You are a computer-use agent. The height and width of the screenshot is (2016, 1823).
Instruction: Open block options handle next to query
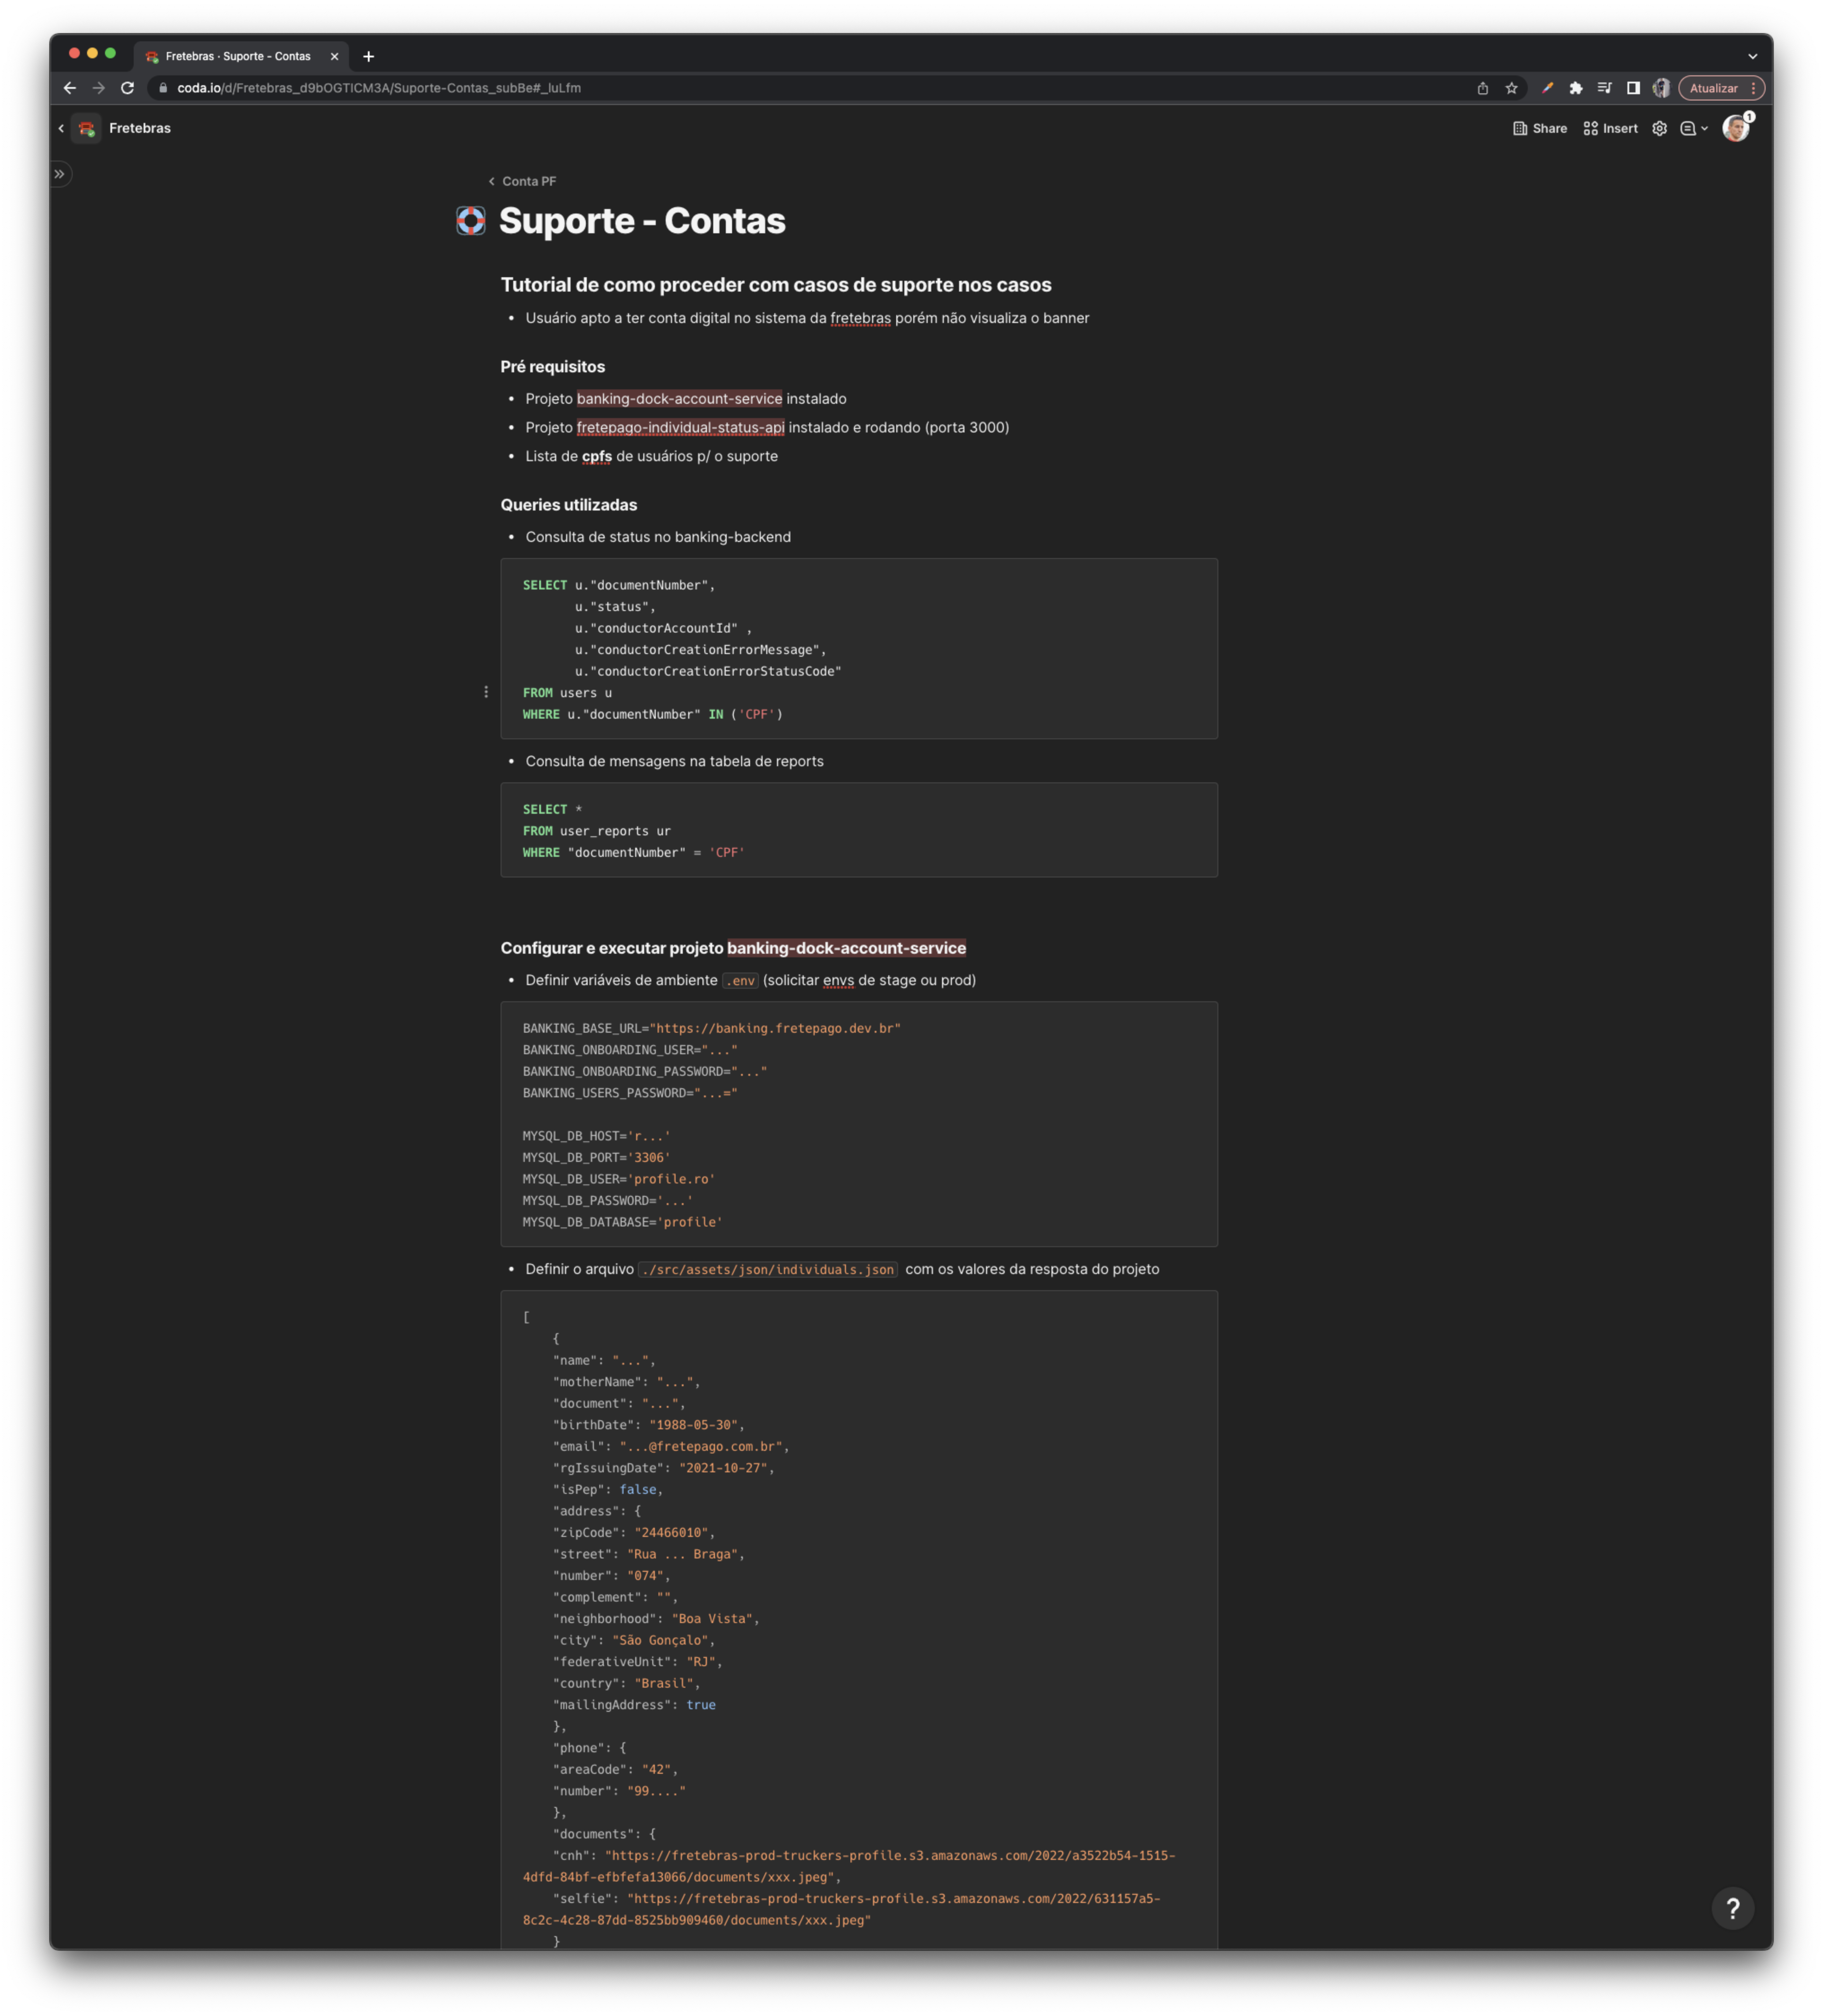click(x=486, y=692)
